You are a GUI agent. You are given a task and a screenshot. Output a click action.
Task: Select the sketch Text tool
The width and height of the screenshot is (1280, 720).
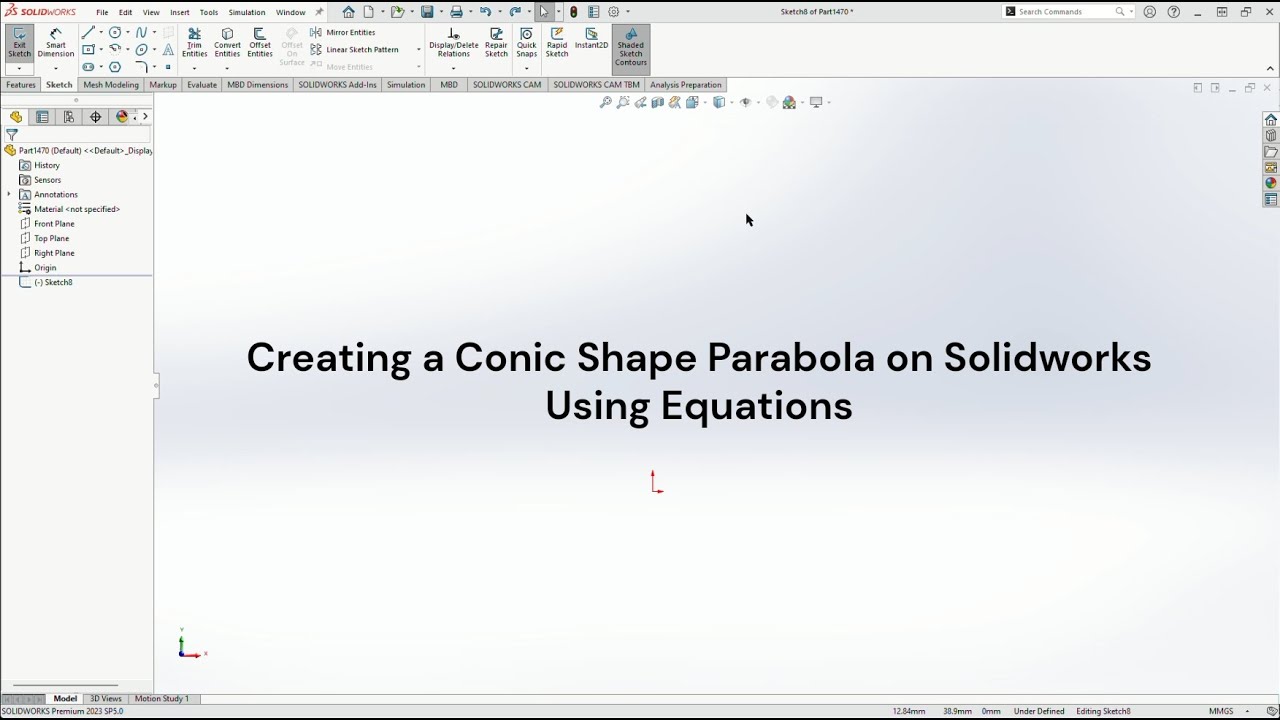[x=167, y=50]
